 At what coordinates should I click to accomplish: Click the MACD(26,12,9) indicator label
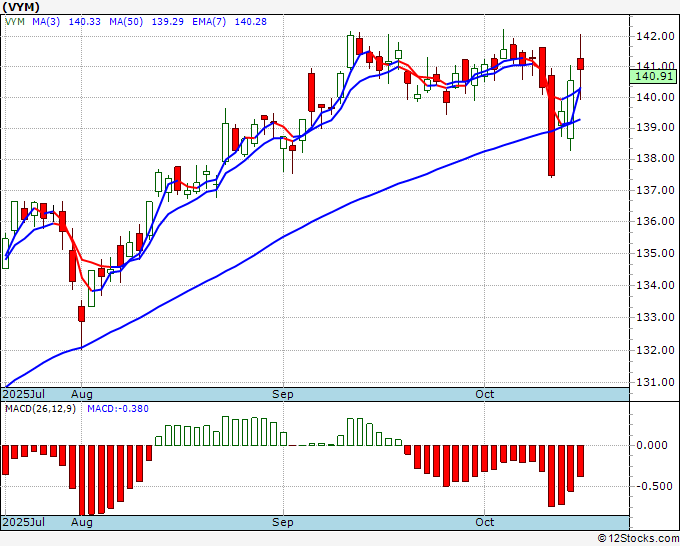pos(40,409)
